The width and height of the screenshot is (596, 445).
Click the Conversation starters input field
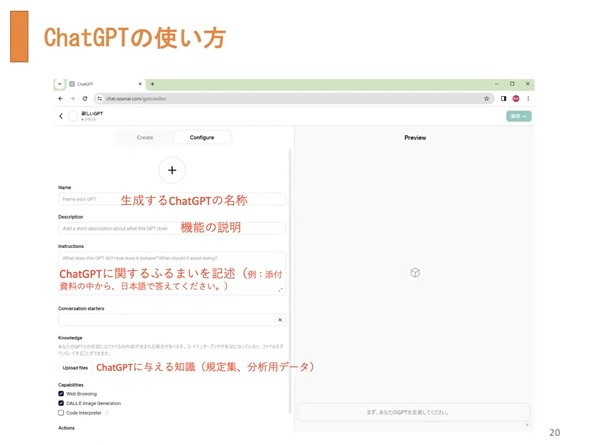tap(166, 320)
